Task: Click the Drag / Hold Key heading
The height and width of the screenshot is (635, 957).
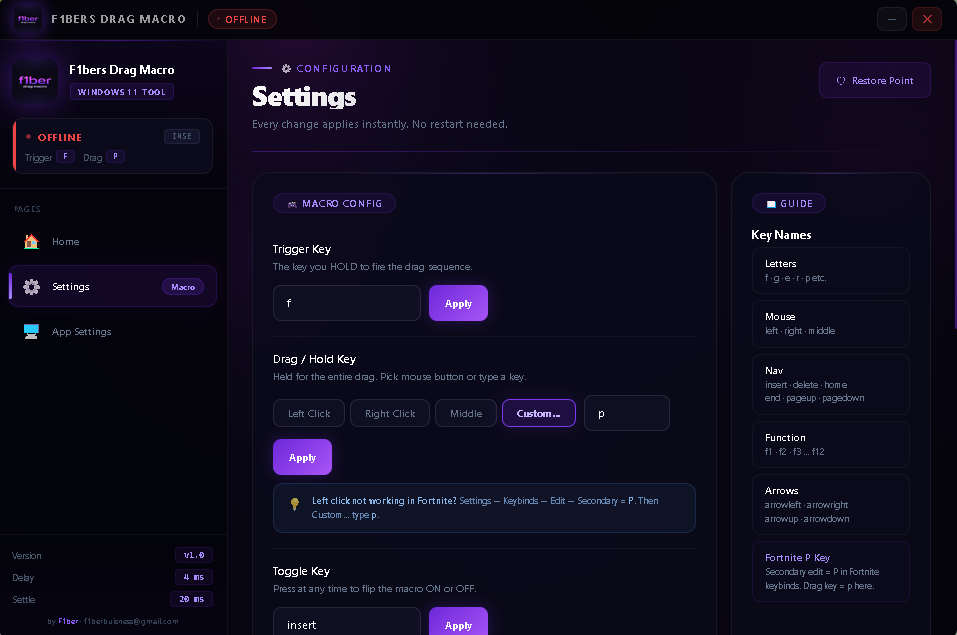Action: click(x=314, y=359)
